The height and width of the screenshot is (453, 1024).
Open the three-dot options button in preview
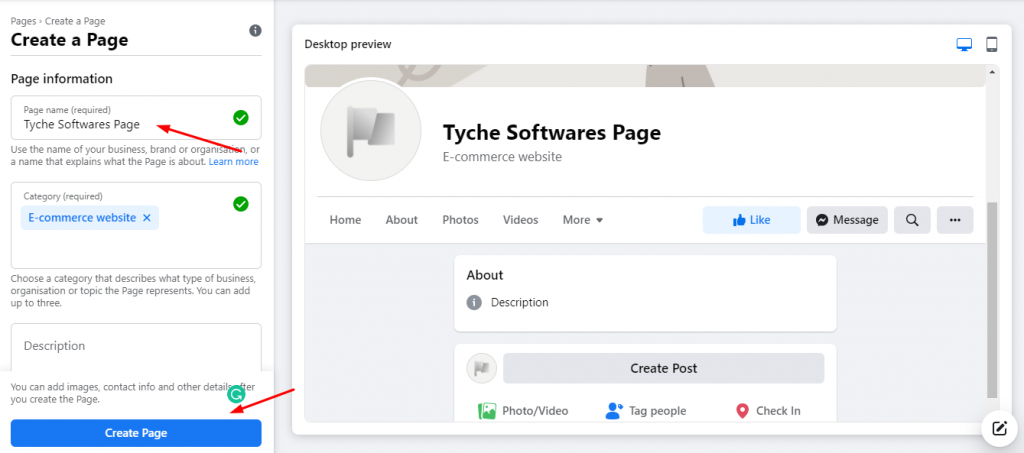tap(955, 220)
